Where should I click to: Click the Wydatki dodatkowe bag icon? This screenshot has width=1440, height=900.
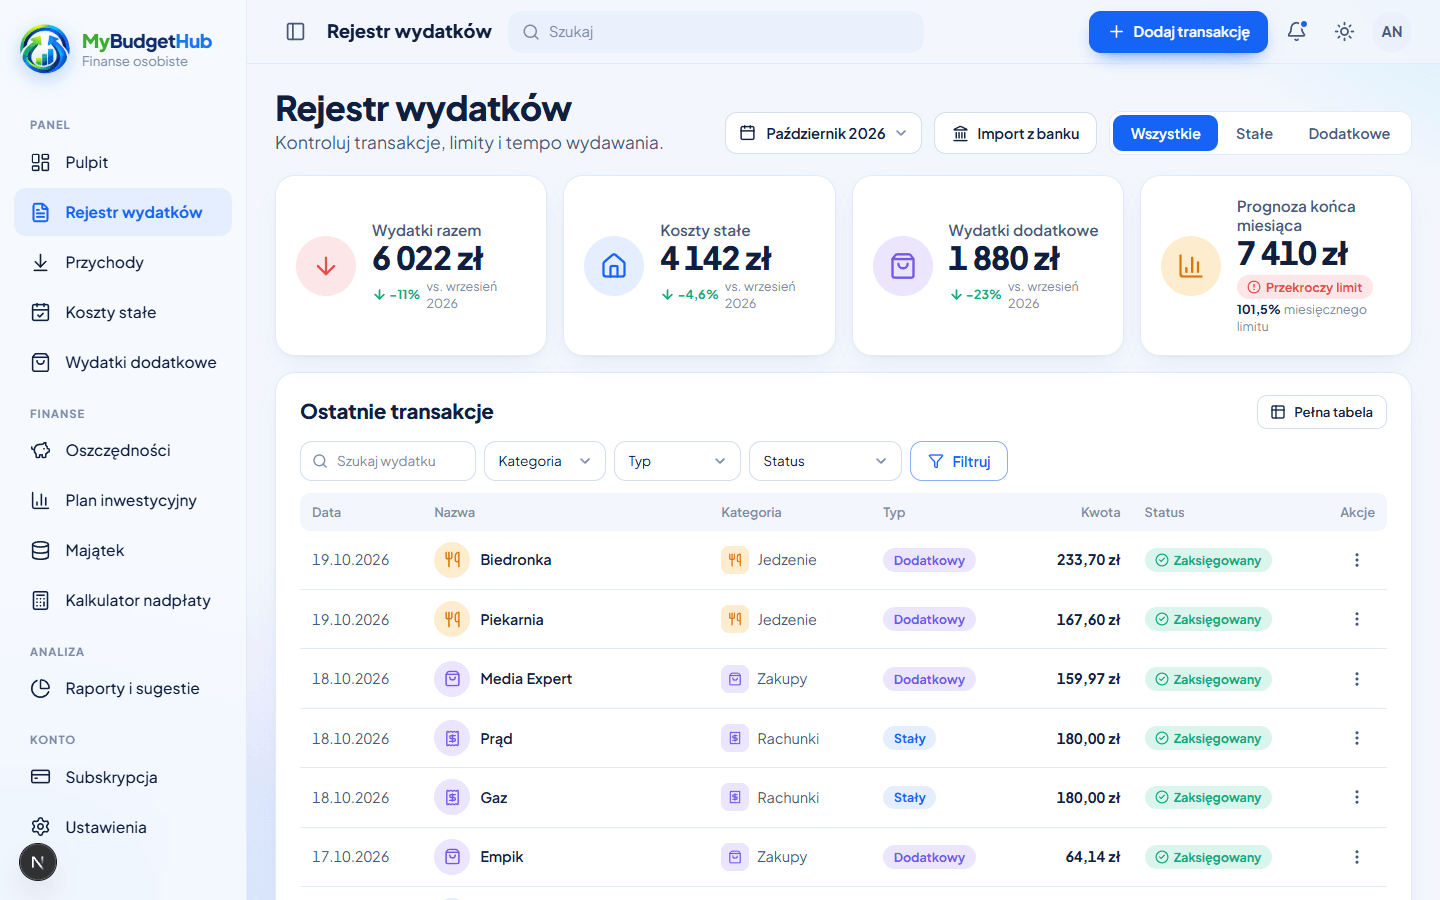tap(903, 266)
